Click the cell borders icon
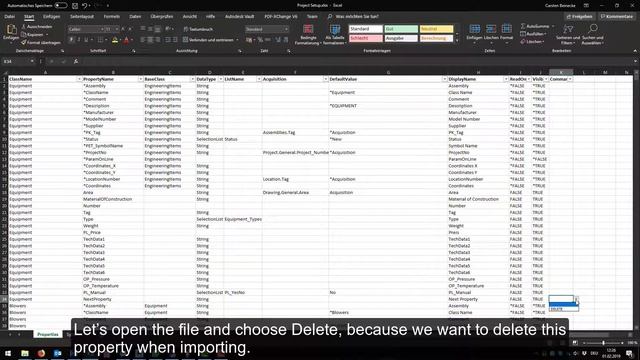This screenshot has width=640, height=360. 100,40
